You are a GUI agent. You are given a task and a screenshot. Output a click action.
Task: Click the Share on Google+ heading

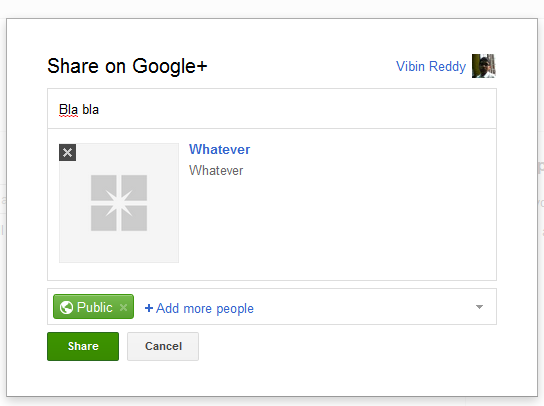click(127, 66)
